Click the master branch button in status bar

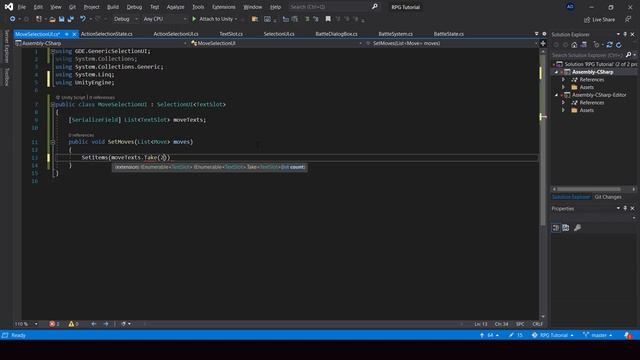point(598,335)
